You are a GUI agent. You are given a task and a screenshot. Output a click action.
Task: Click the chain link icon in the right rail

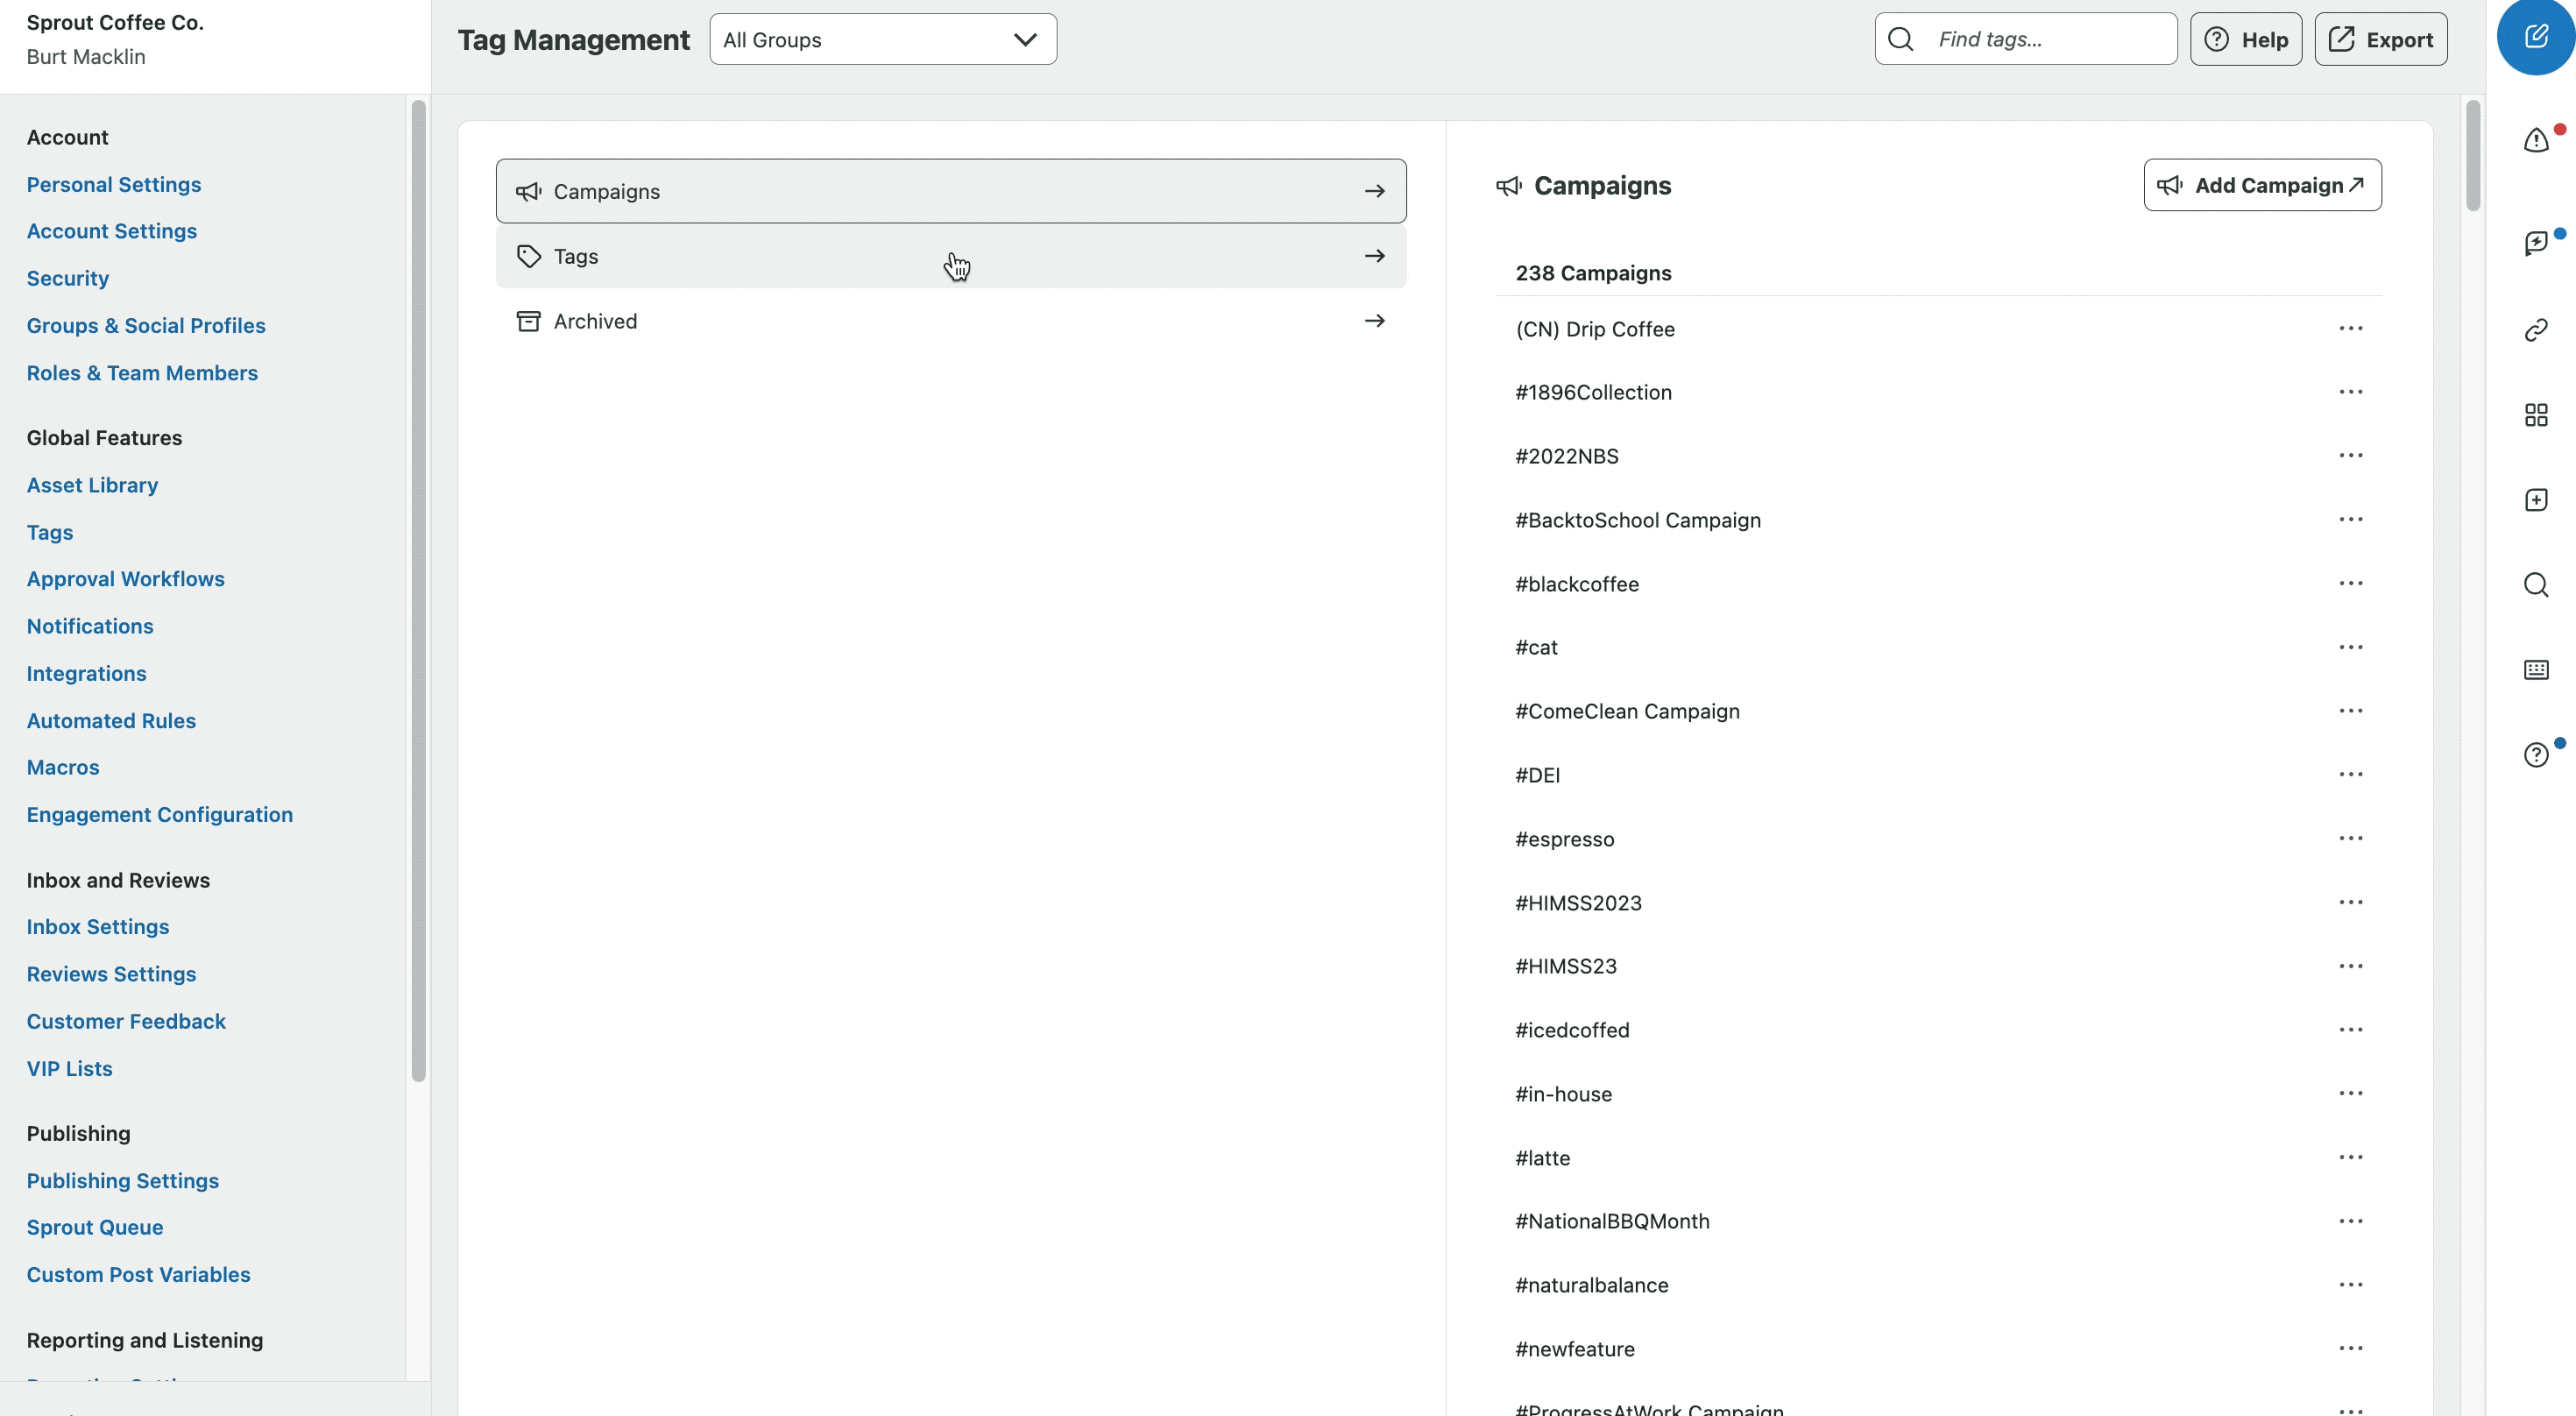tap(2535, 330)
